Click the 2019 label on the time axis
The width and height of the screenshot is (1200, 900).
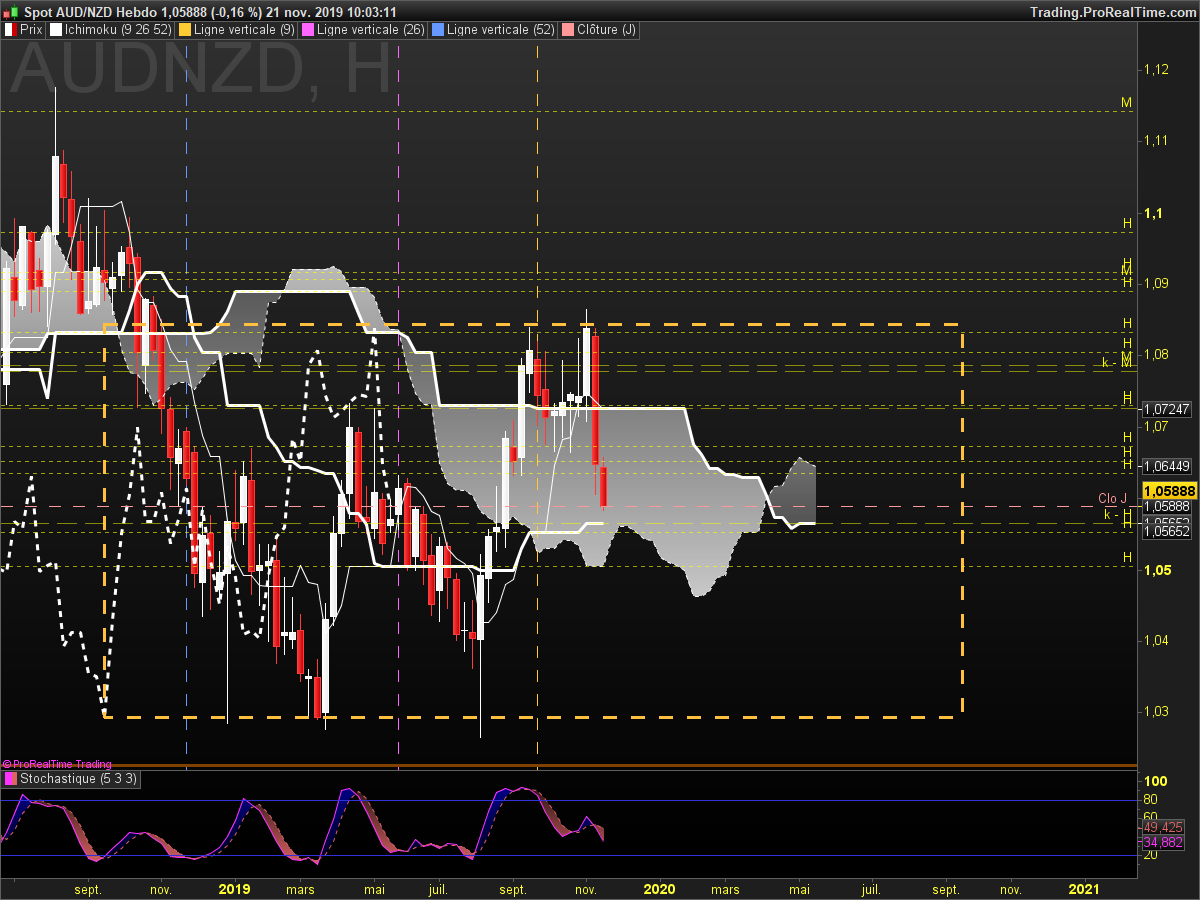(234, 889)
